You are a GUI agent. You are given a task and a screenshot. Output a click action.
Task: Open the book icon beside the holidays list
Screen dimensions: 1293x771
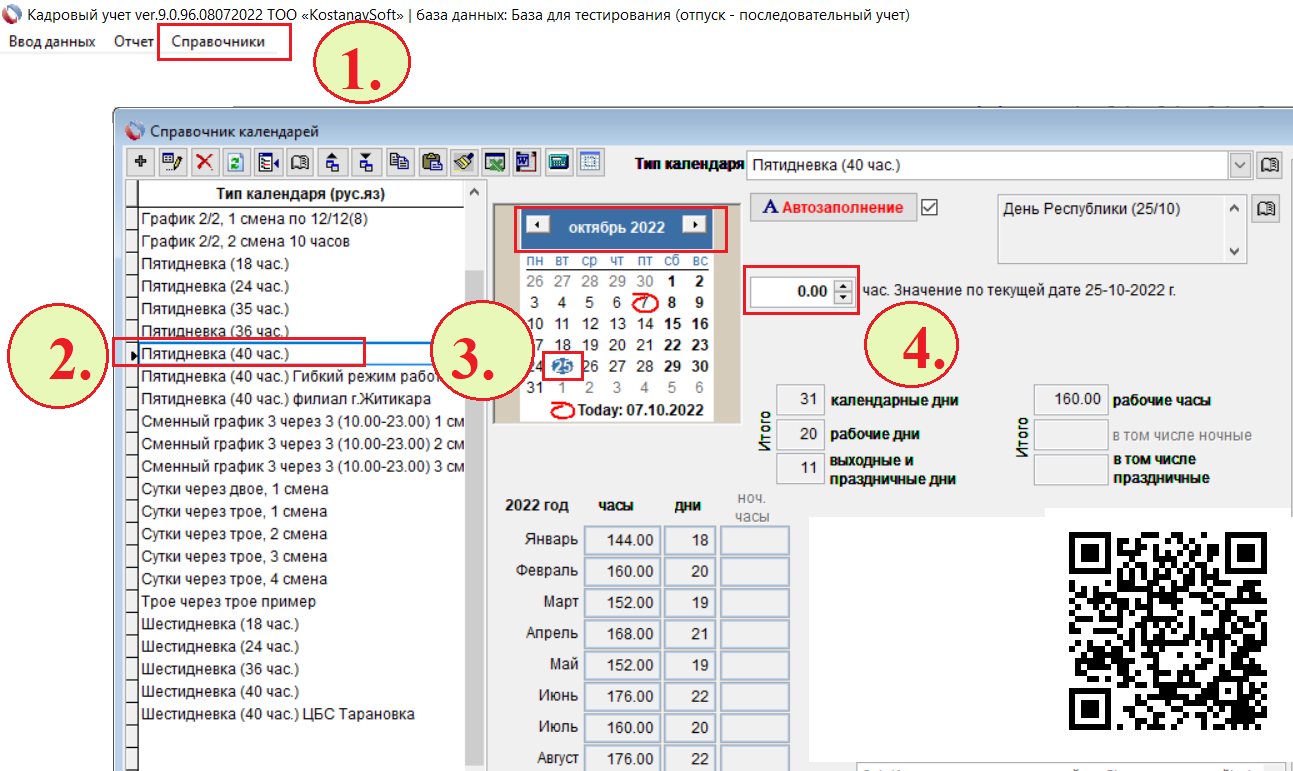pyautogui.click(x=1265, y=208)
